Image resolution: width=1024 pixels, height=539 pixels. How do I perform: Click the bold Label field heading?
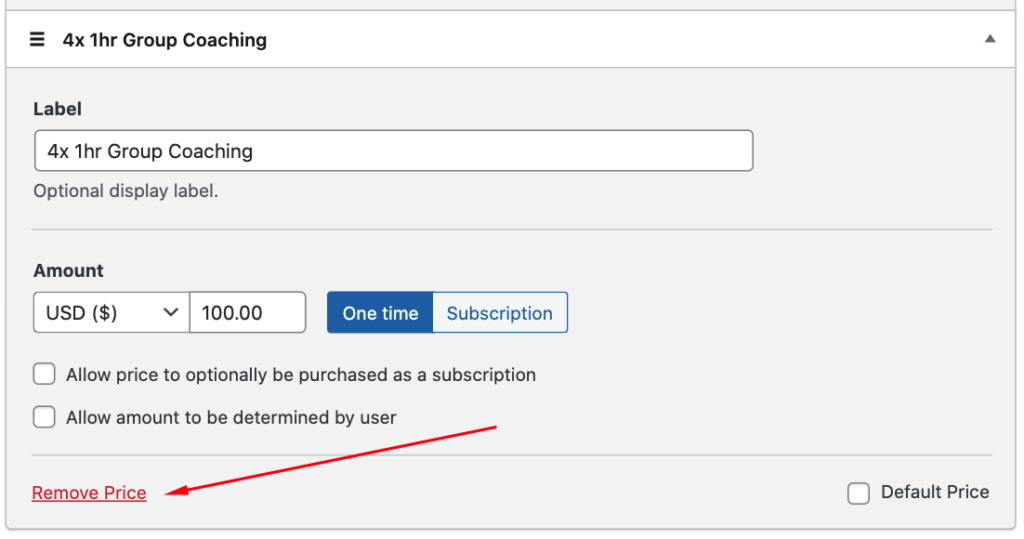(x=57, y=109)
